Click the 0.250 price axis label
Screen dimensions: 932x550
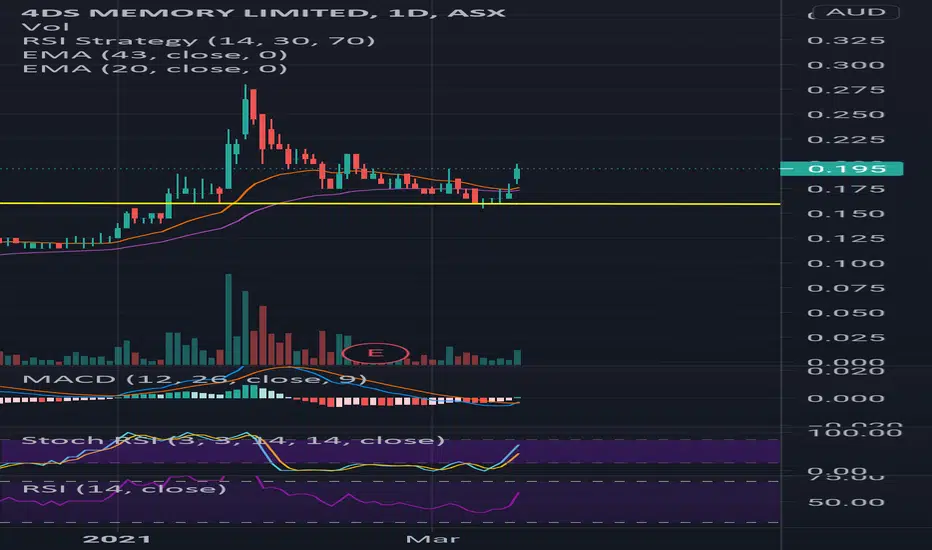846,115
